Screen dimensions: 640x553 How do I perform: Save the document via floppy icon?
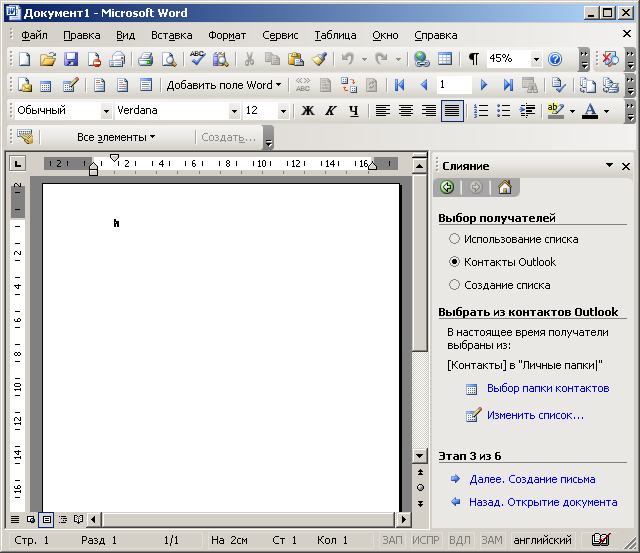pos(71,60)
